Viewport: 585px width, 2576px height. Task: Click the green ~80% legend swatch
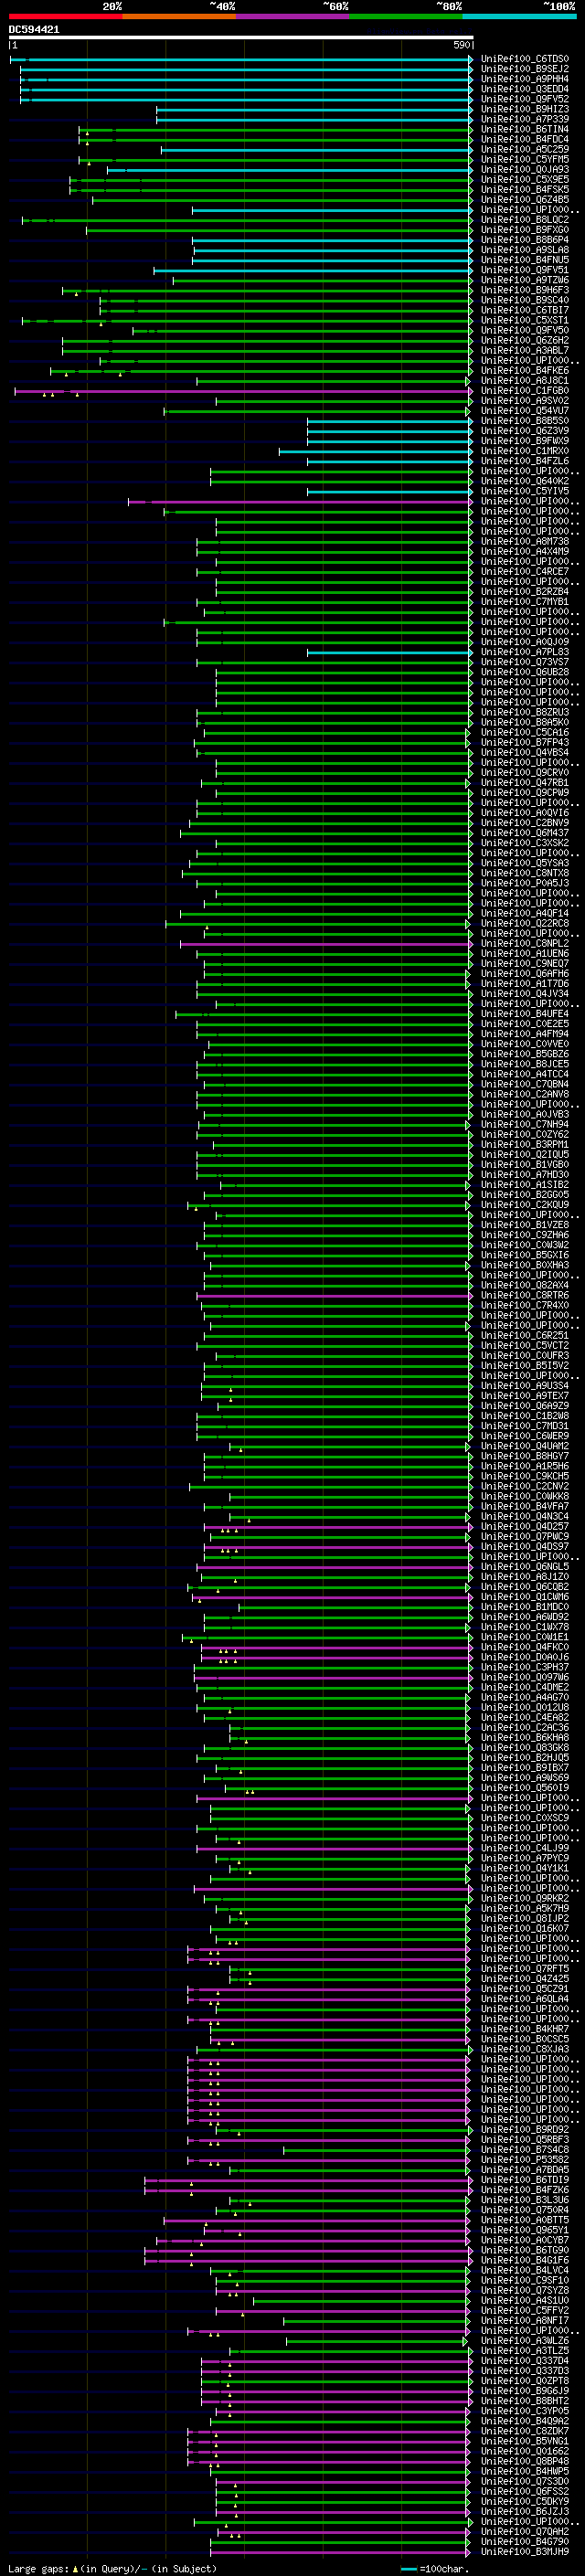point(406,16)
